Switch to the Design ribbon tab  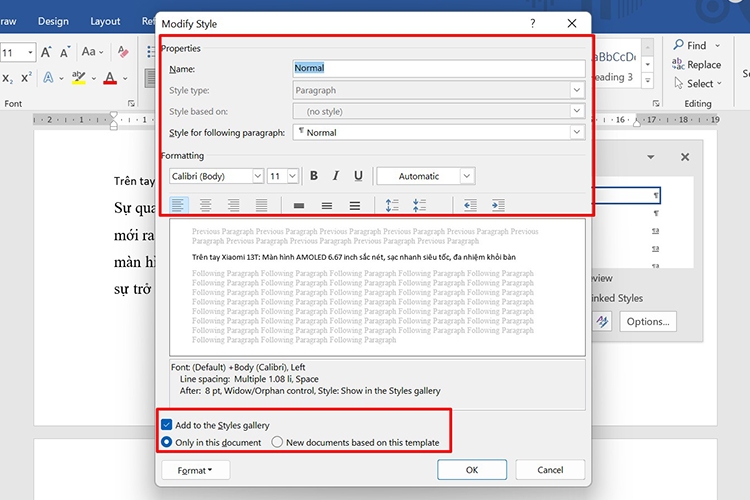(53, 21)
